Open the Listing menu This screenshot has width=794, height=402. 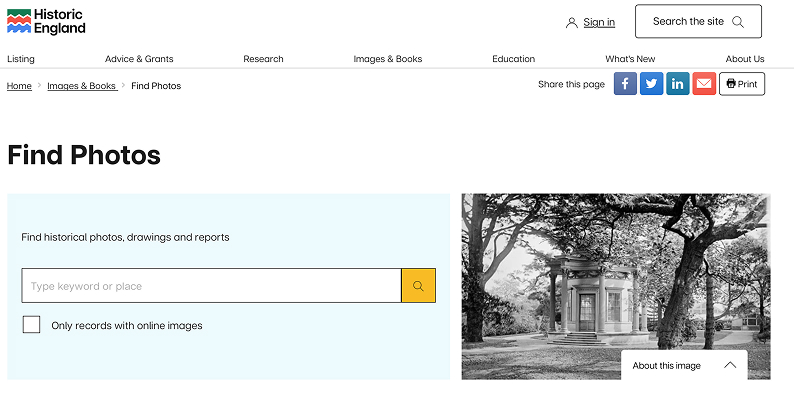click(x=21, y=59)
